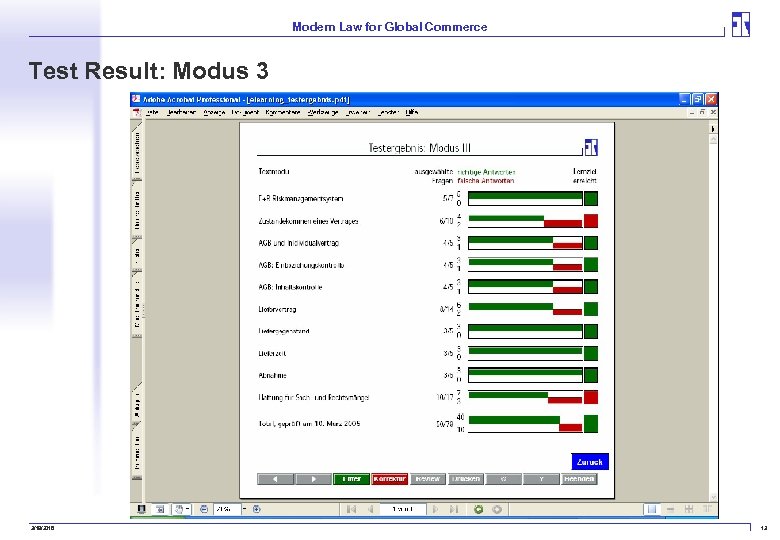Click the Testergebnis: Modus III heading
780x540 pixels.
(x=419, y=148)
